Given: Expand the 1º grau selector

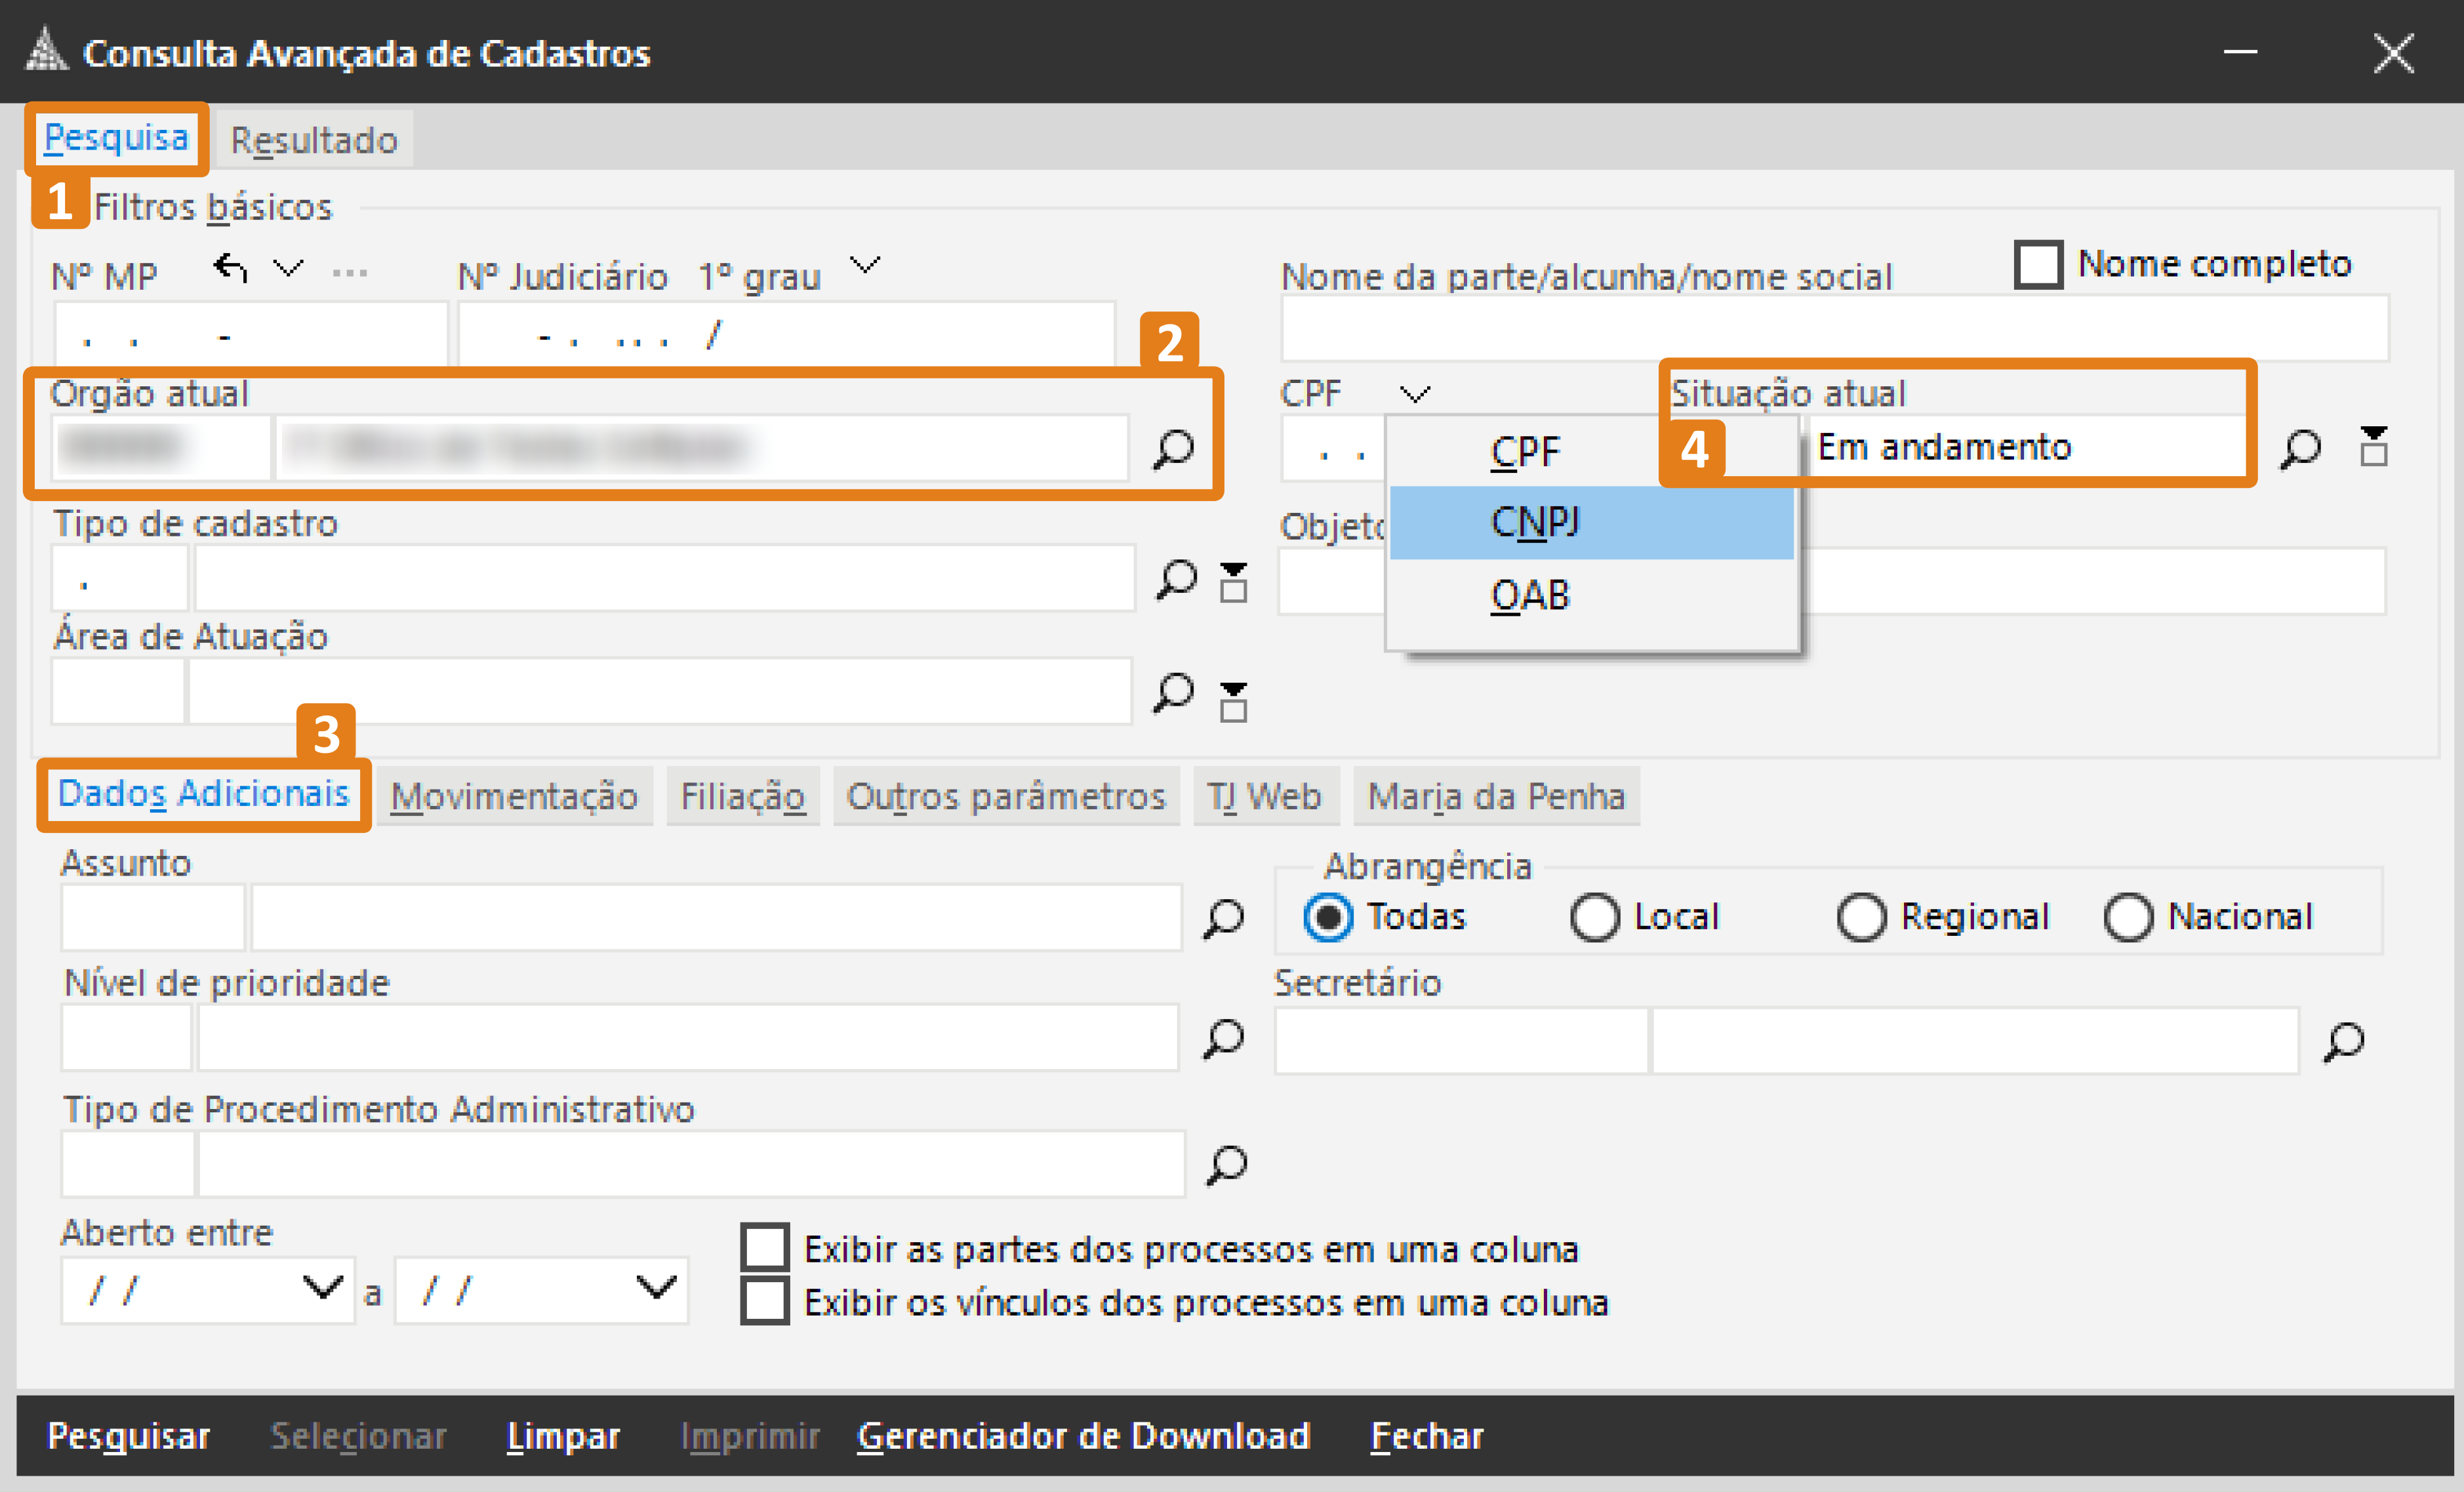Looking at the screenshot, I should tap(866, 266).
